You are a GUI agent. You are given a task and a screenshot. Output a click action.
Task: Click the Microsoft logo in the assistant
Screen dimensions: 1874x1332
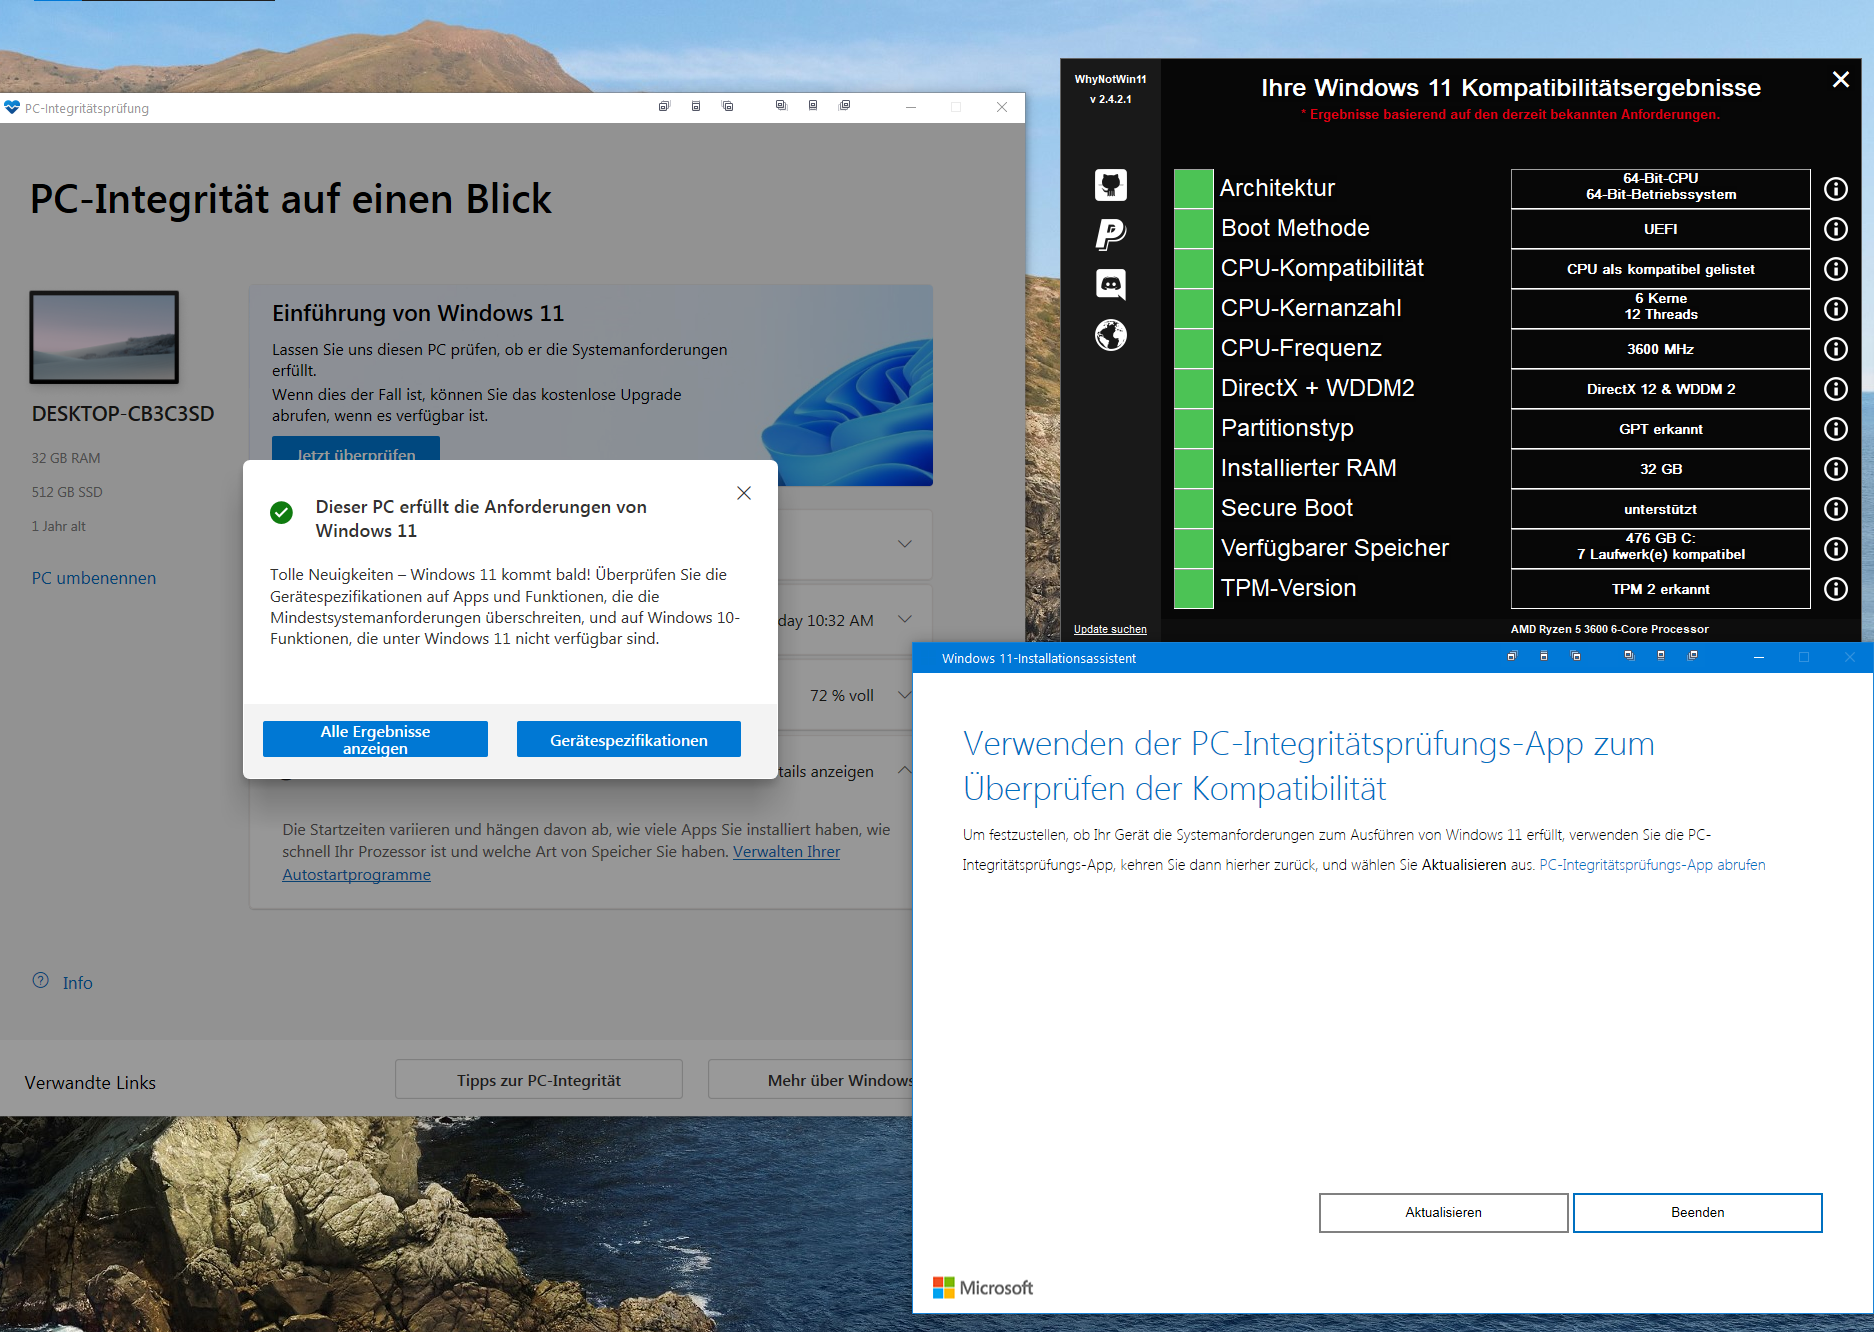point(983,1288)
